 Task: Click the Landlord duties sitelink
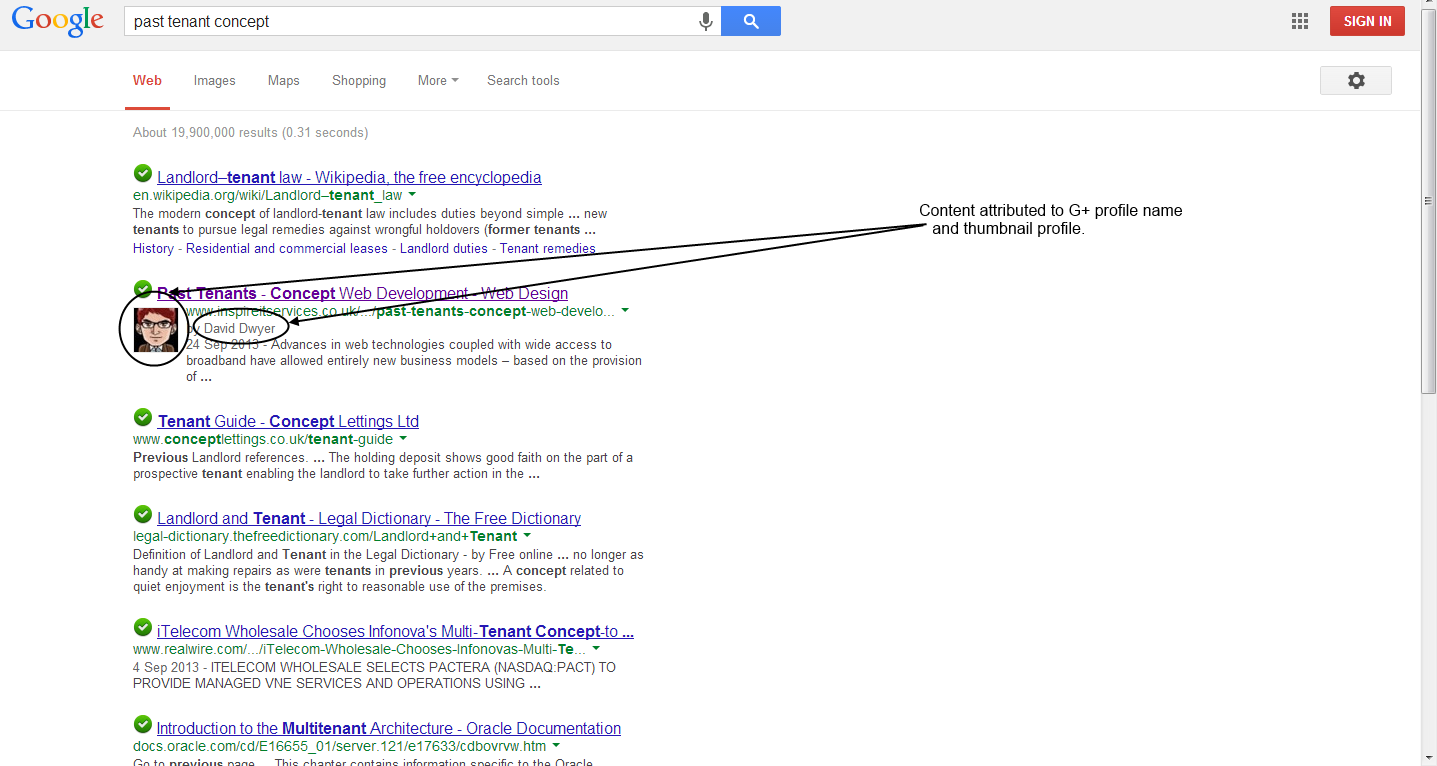[x=444, y=248]
